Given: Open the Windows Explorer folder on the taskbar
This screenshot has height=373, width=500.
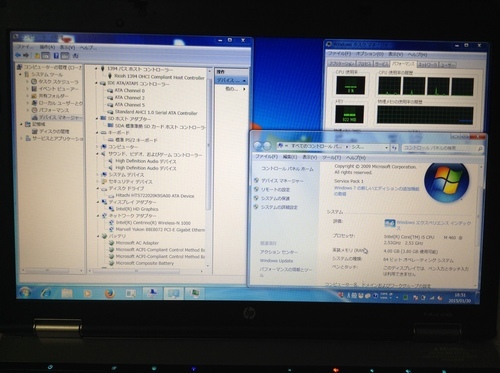Looking at the screenshot, I should click(x=67, y=293).
